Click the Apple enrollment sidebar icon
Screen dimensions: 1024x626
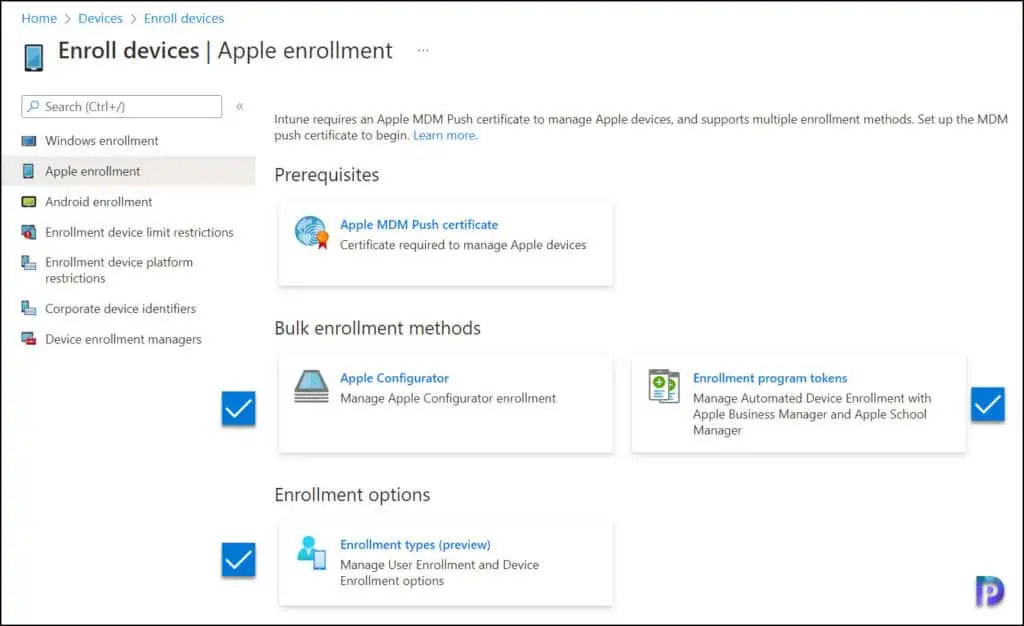(x=28, y=171)
